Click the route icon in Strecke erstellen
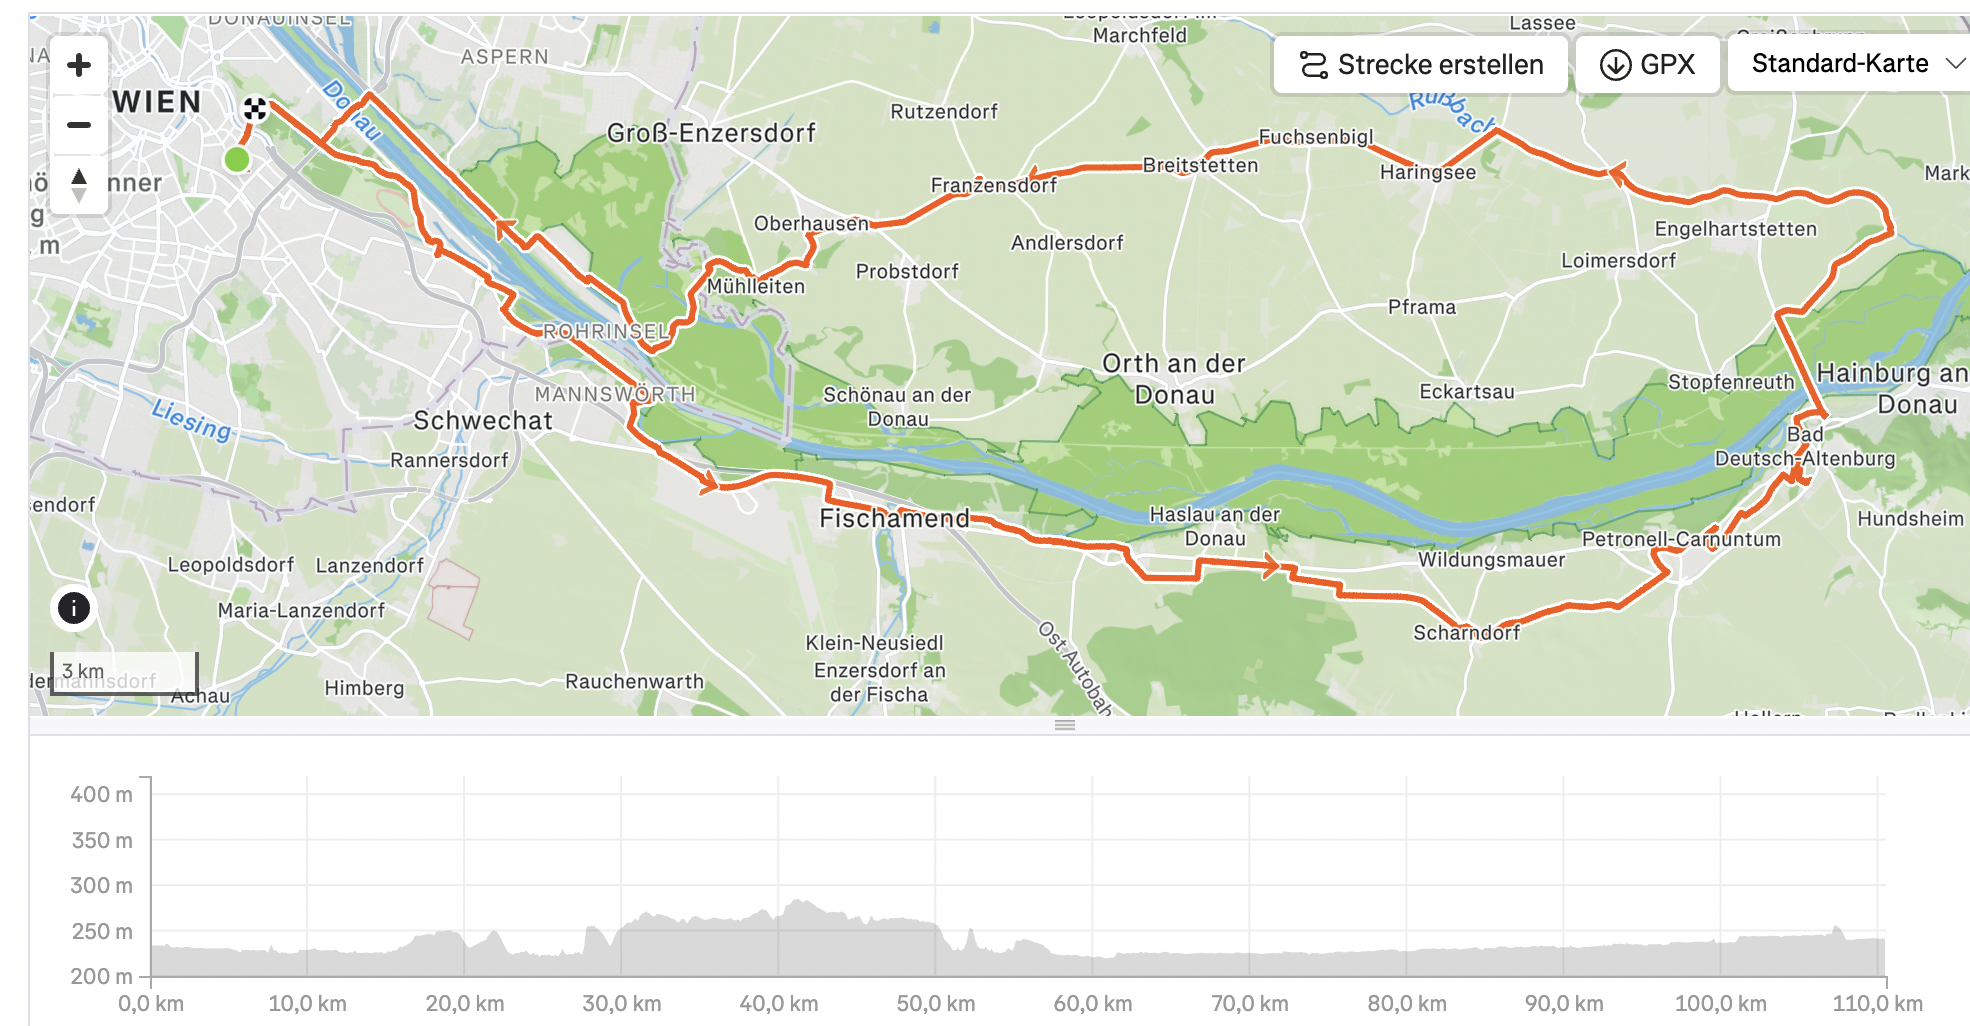The image size is (1970, 1026). pos(1313,65)
